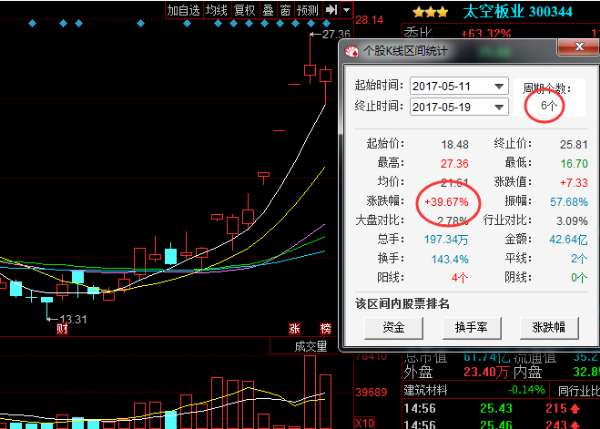Image resolution: width=600 pixels, height=429 pixels.
Task: Open the 均线 moving average option
Action: tap(217, 10)
